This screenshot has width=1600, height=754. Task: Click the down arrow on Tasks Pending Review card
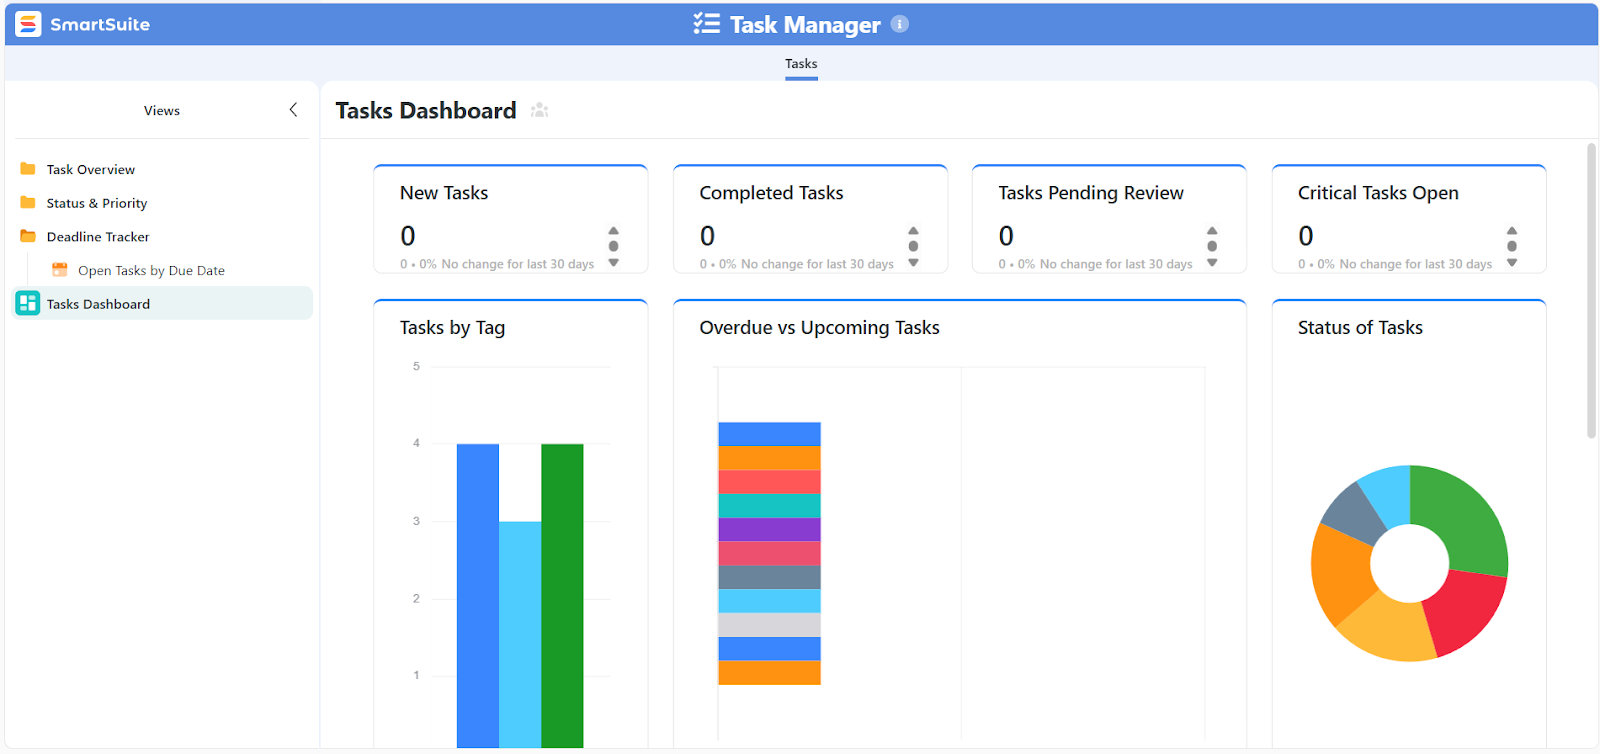1212,263
